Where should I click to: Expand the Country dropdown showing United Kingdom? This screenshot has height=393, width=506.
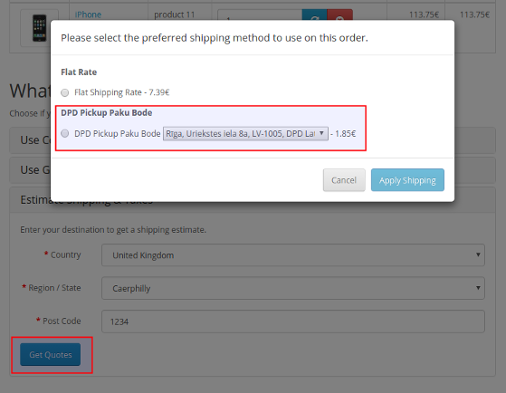point(293,255)
